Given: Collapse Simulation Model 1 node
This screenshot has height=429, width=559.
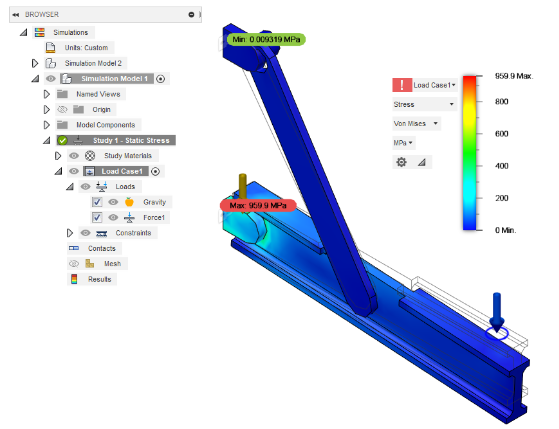Looking at the screenshot, I should (x=35, y=79).
